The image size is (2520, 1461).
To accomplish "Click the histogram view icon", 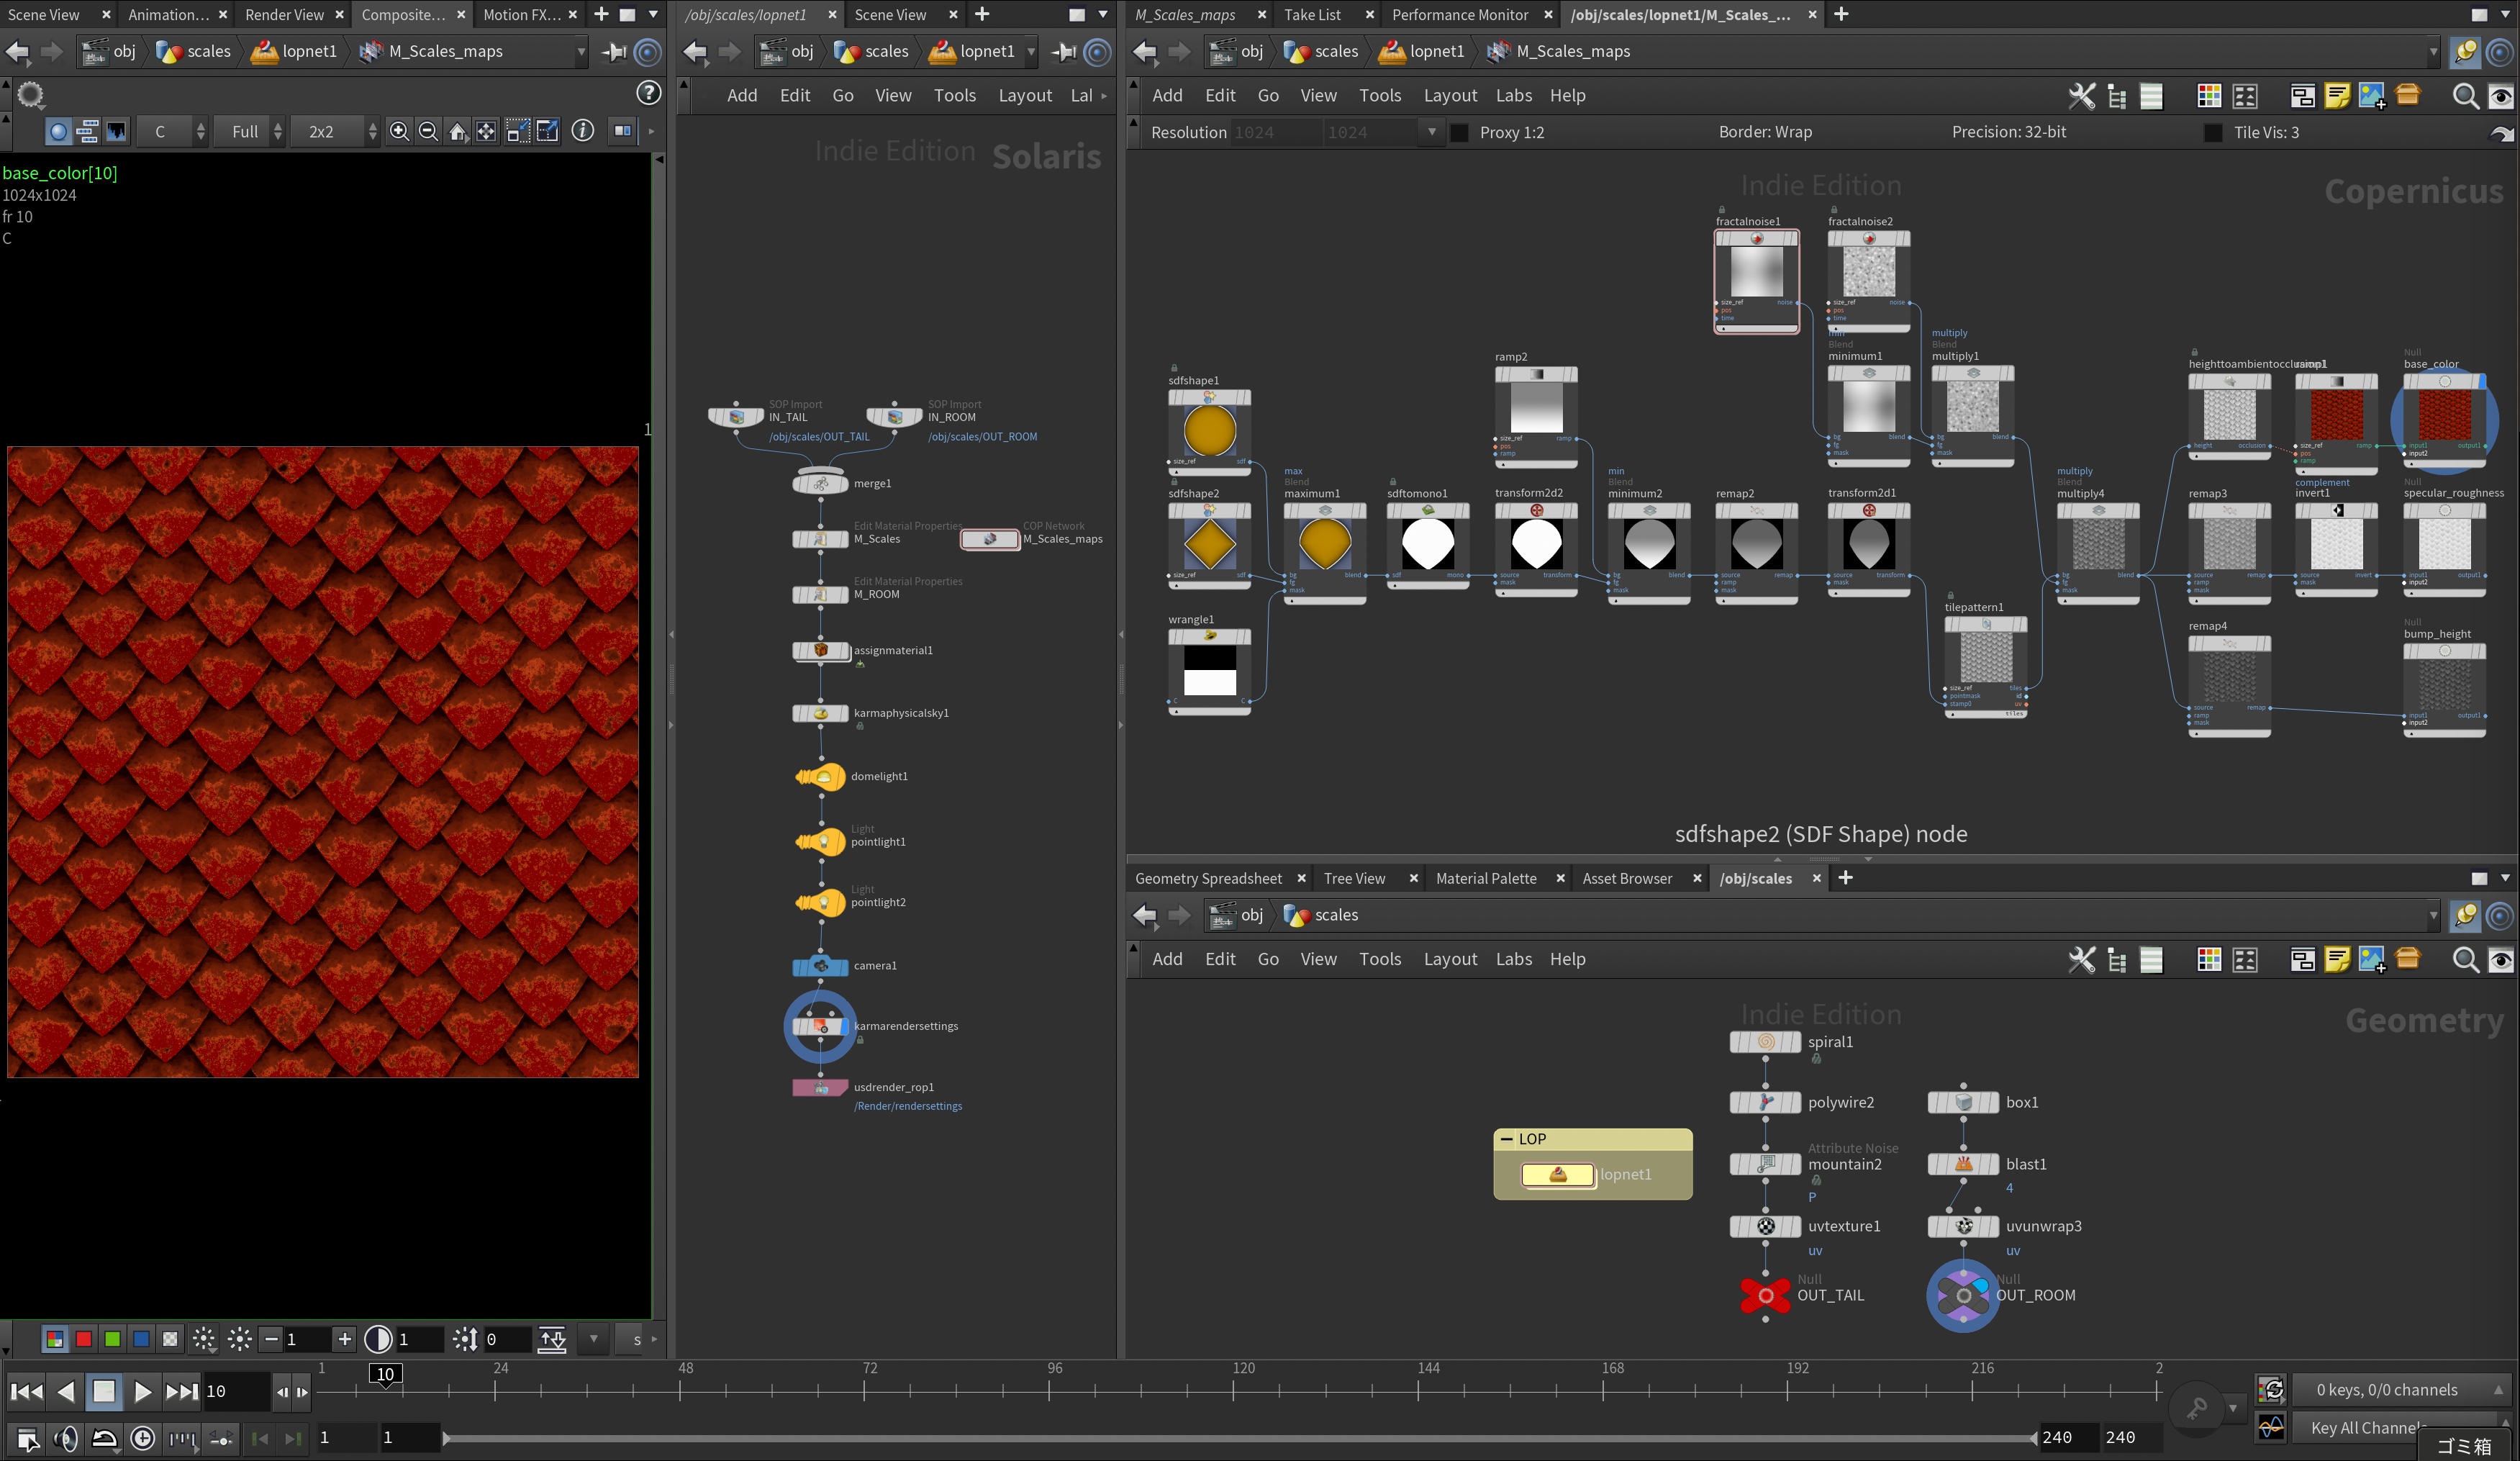I will pyautogui.click(x=117, y=132).
